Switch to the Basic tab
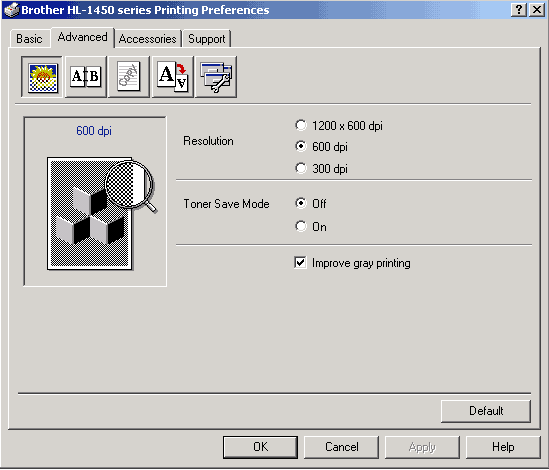Screen dimensions: 549x470 (x=29, y=39)
